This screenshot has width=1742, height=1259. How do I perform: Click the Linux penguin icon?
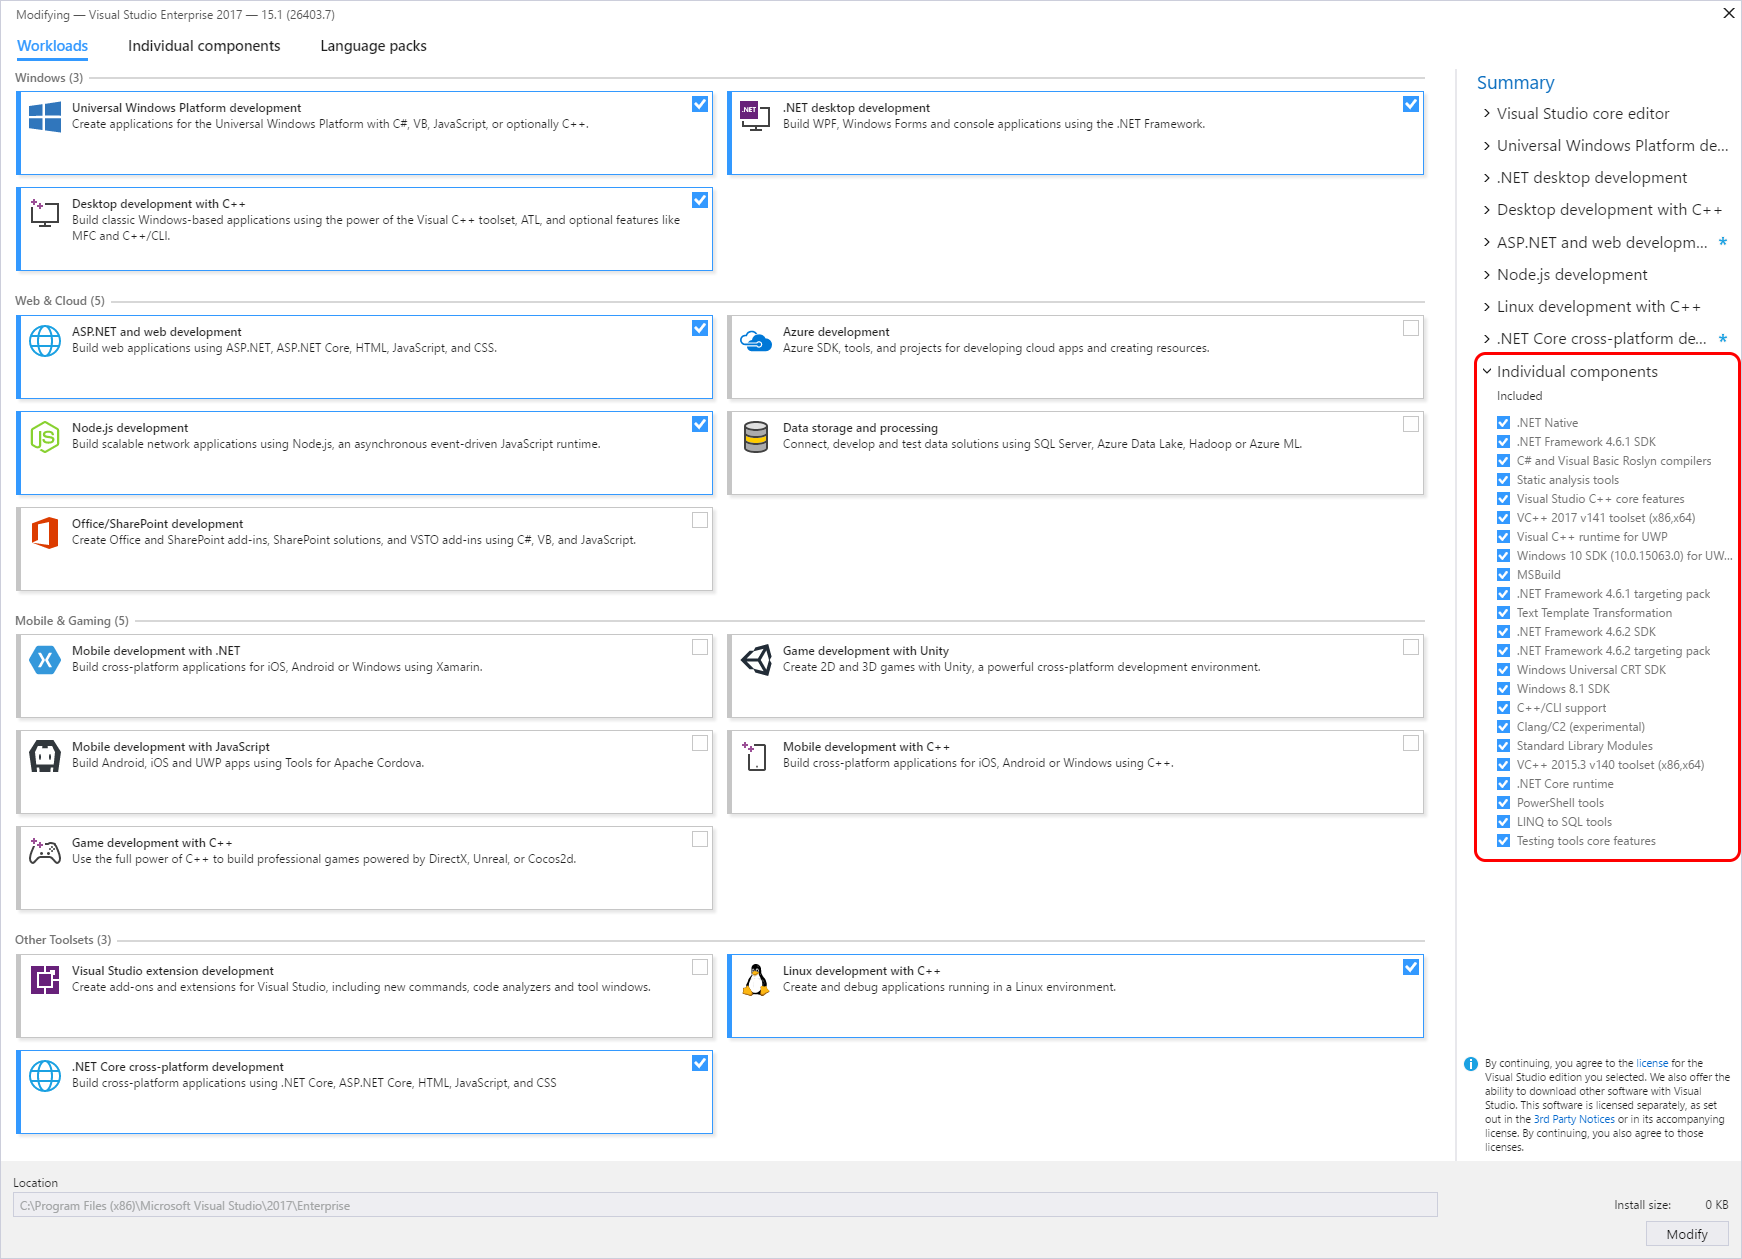(756, 980)
